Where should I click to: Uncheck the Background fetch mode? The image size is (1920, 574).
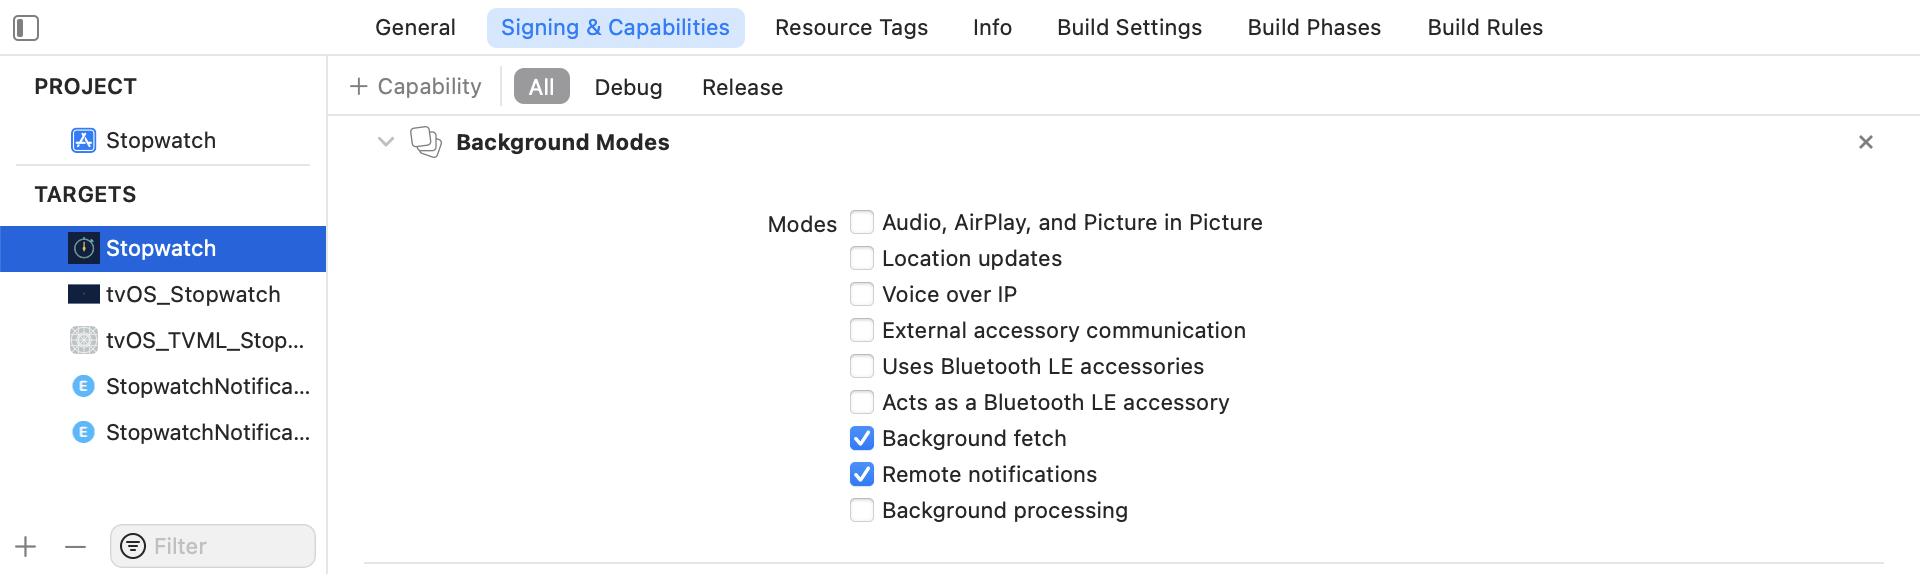tap(862, 438)
